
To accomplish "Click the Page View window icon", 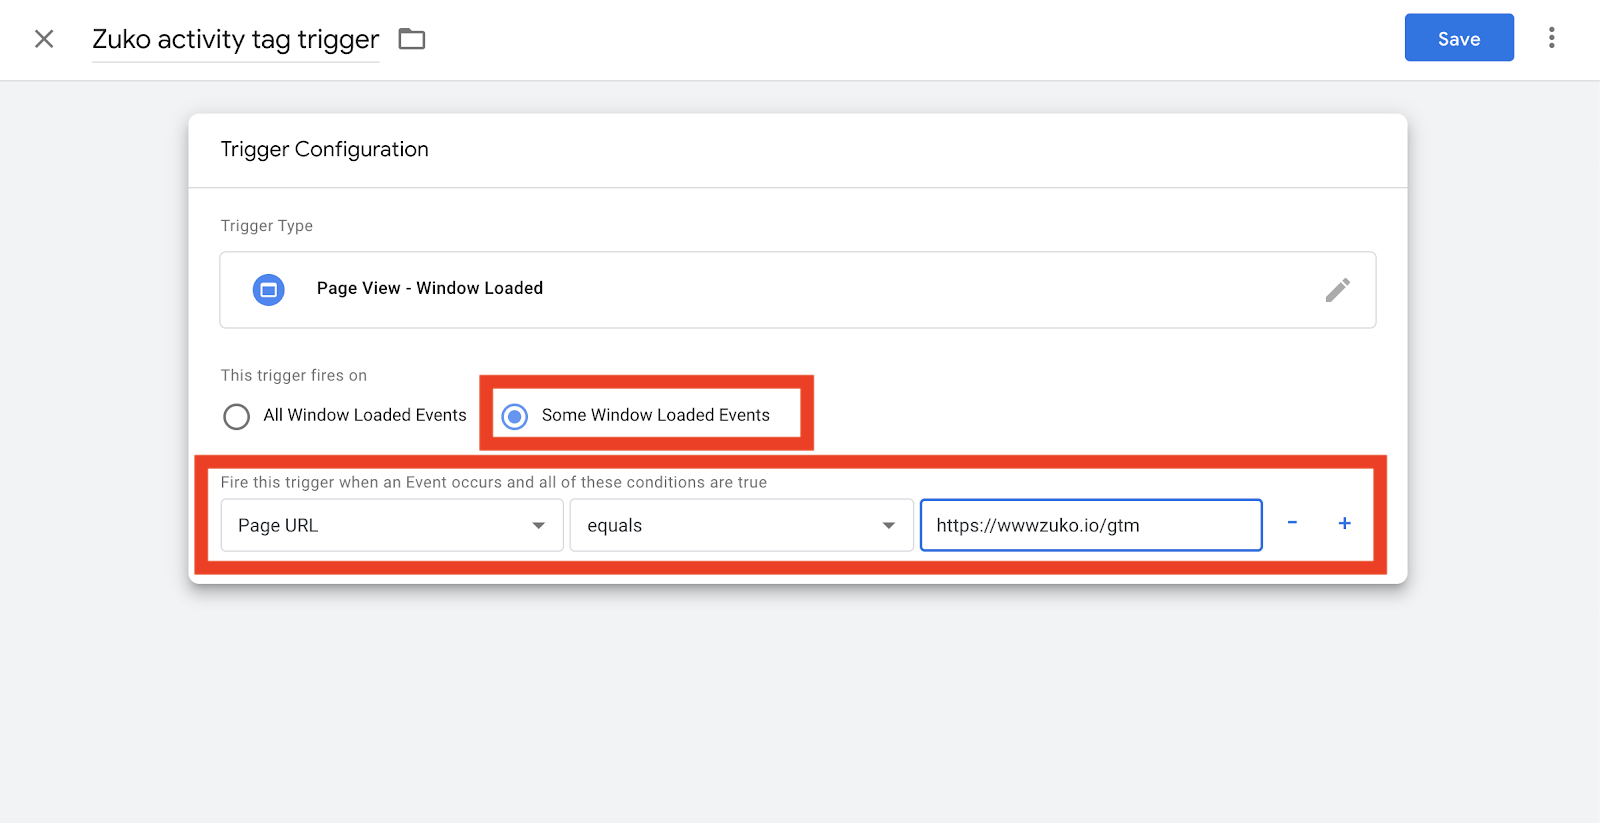I will click(x=268, y=290).
